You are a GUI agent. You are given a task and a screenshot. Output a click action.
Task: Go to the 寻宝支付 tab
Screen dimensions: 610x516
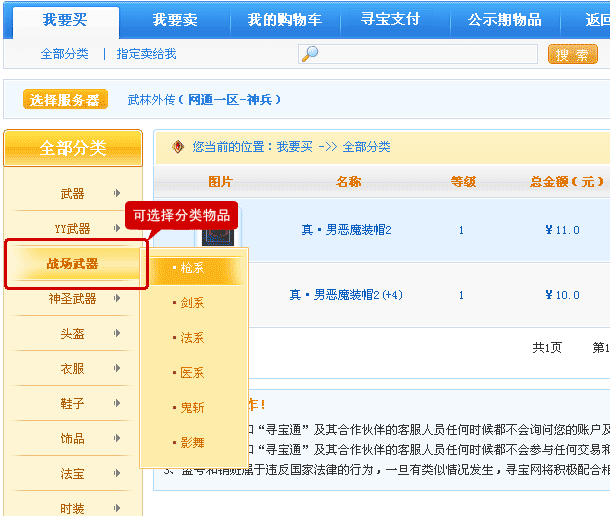point(391,21)
